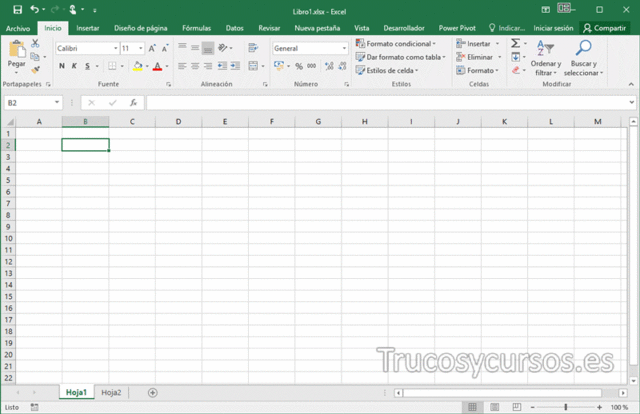Merge and center cells icon
This screenshot has height=414, width=640.
pyautogui.click(x=253, y=66)
